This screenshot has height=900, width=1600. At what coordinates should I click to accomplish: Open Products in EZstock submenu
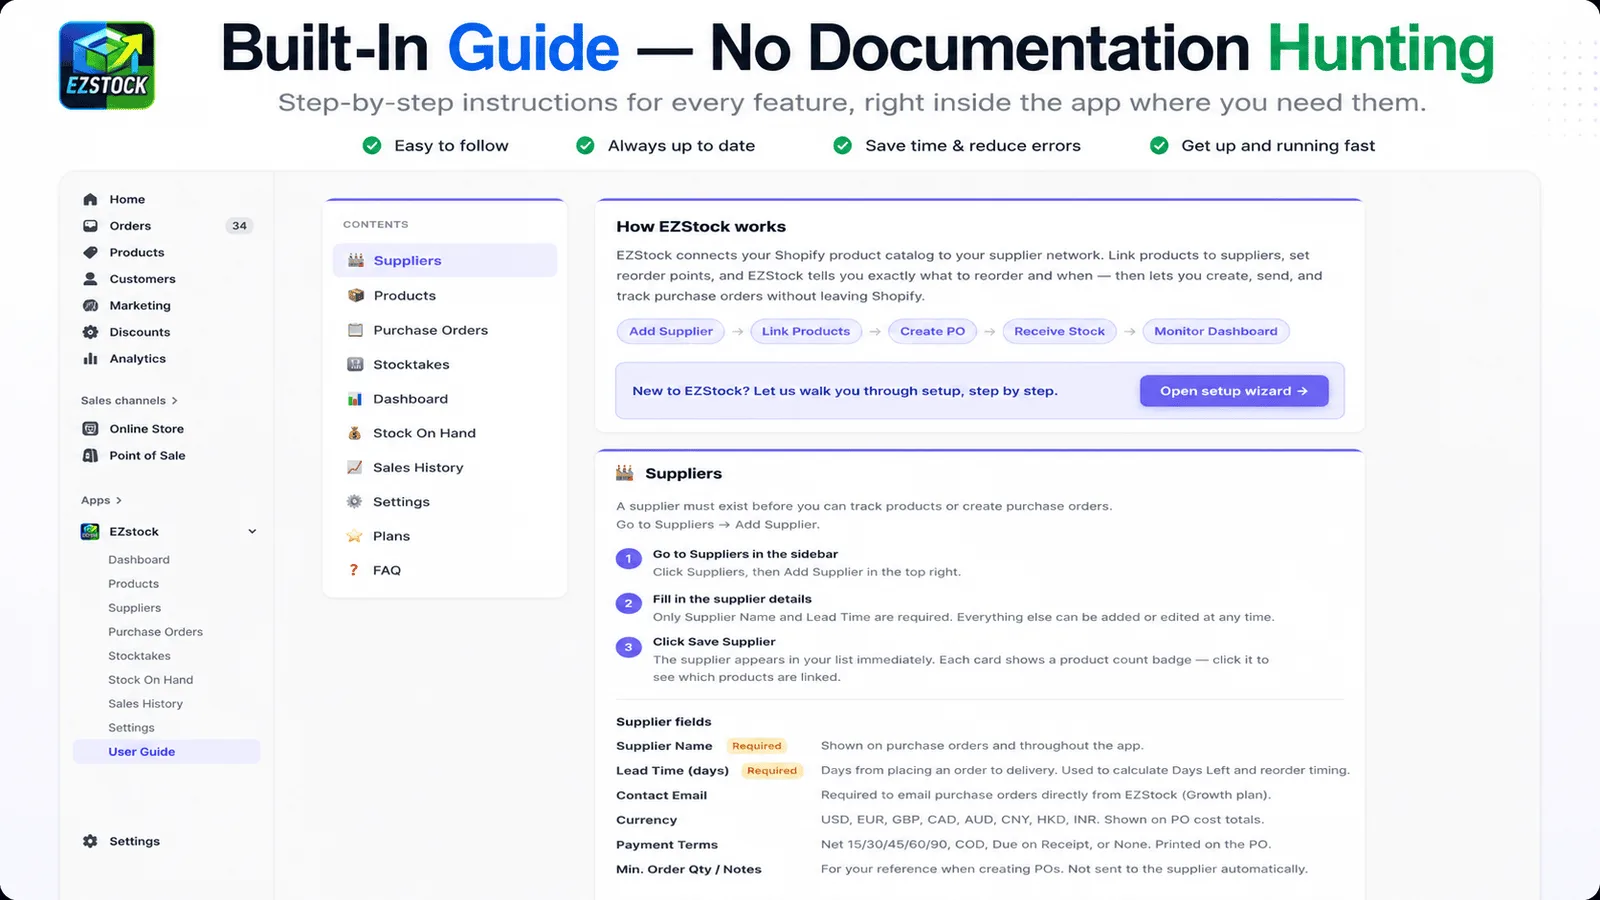(x=133, y=584)
